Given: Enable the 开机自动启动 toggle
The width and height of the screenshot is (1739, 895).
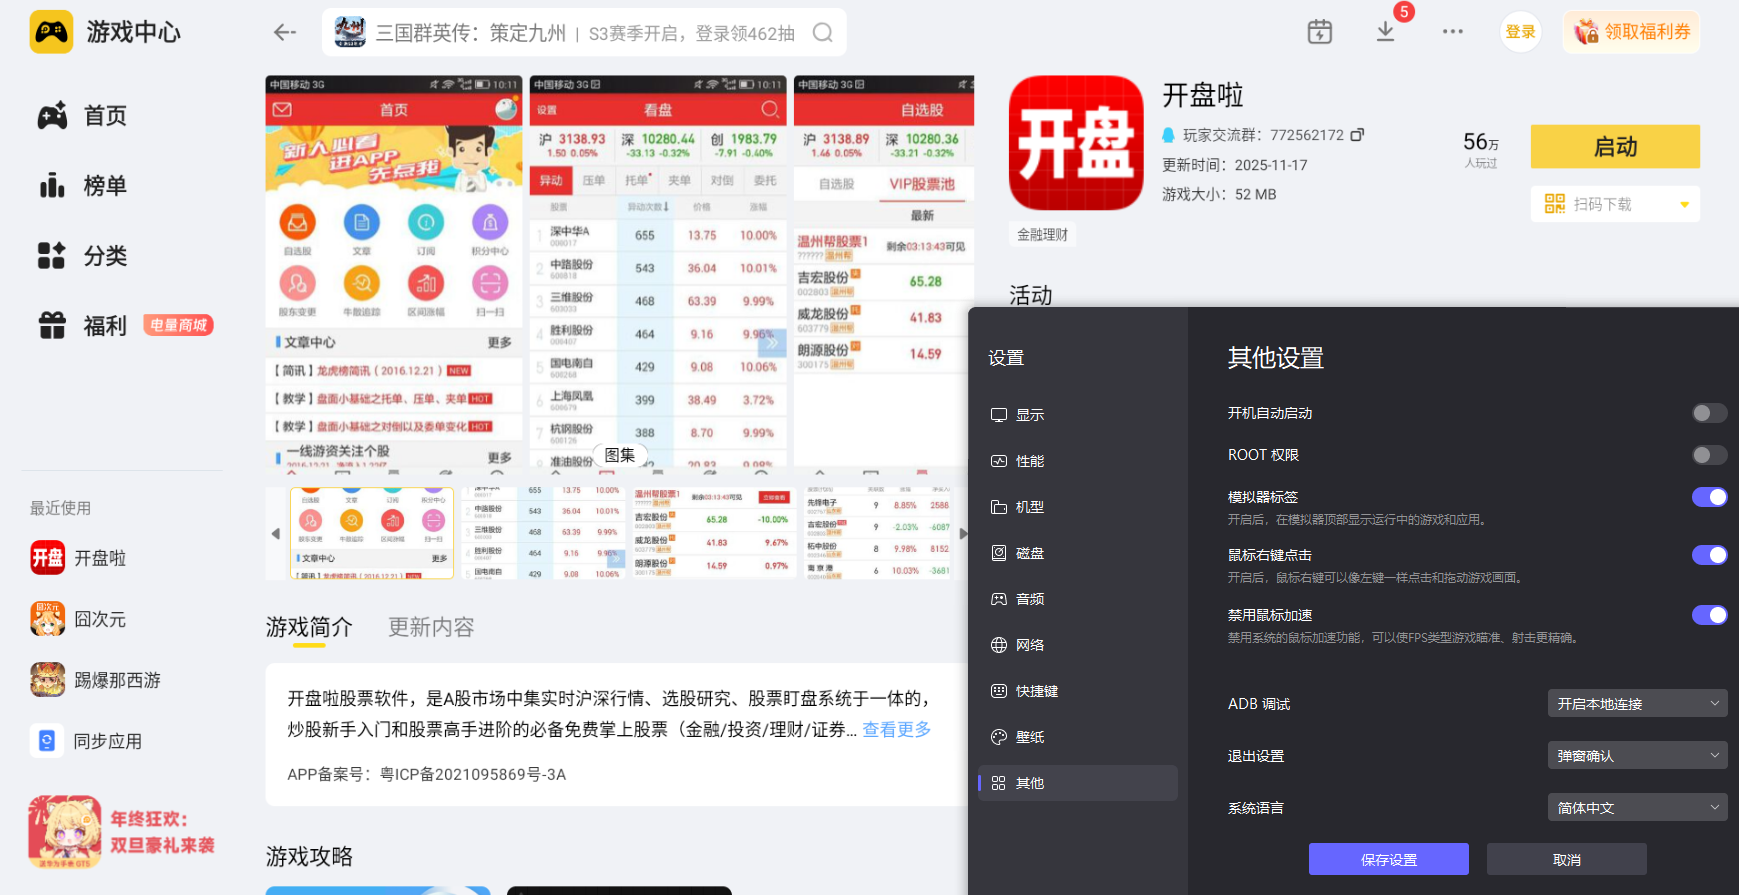Looking at the screenshot, I should (1709, 413).
